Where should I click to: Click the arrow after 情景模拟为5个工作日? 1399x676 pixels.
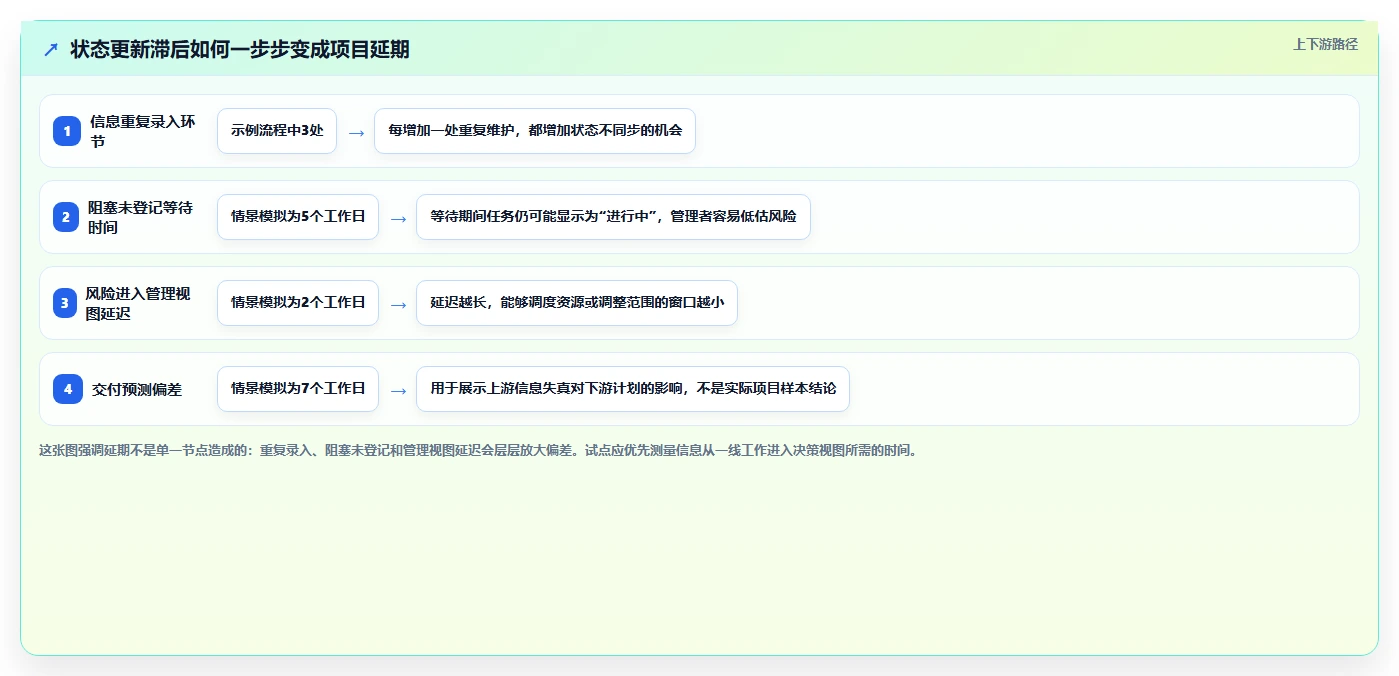point(398,218)
